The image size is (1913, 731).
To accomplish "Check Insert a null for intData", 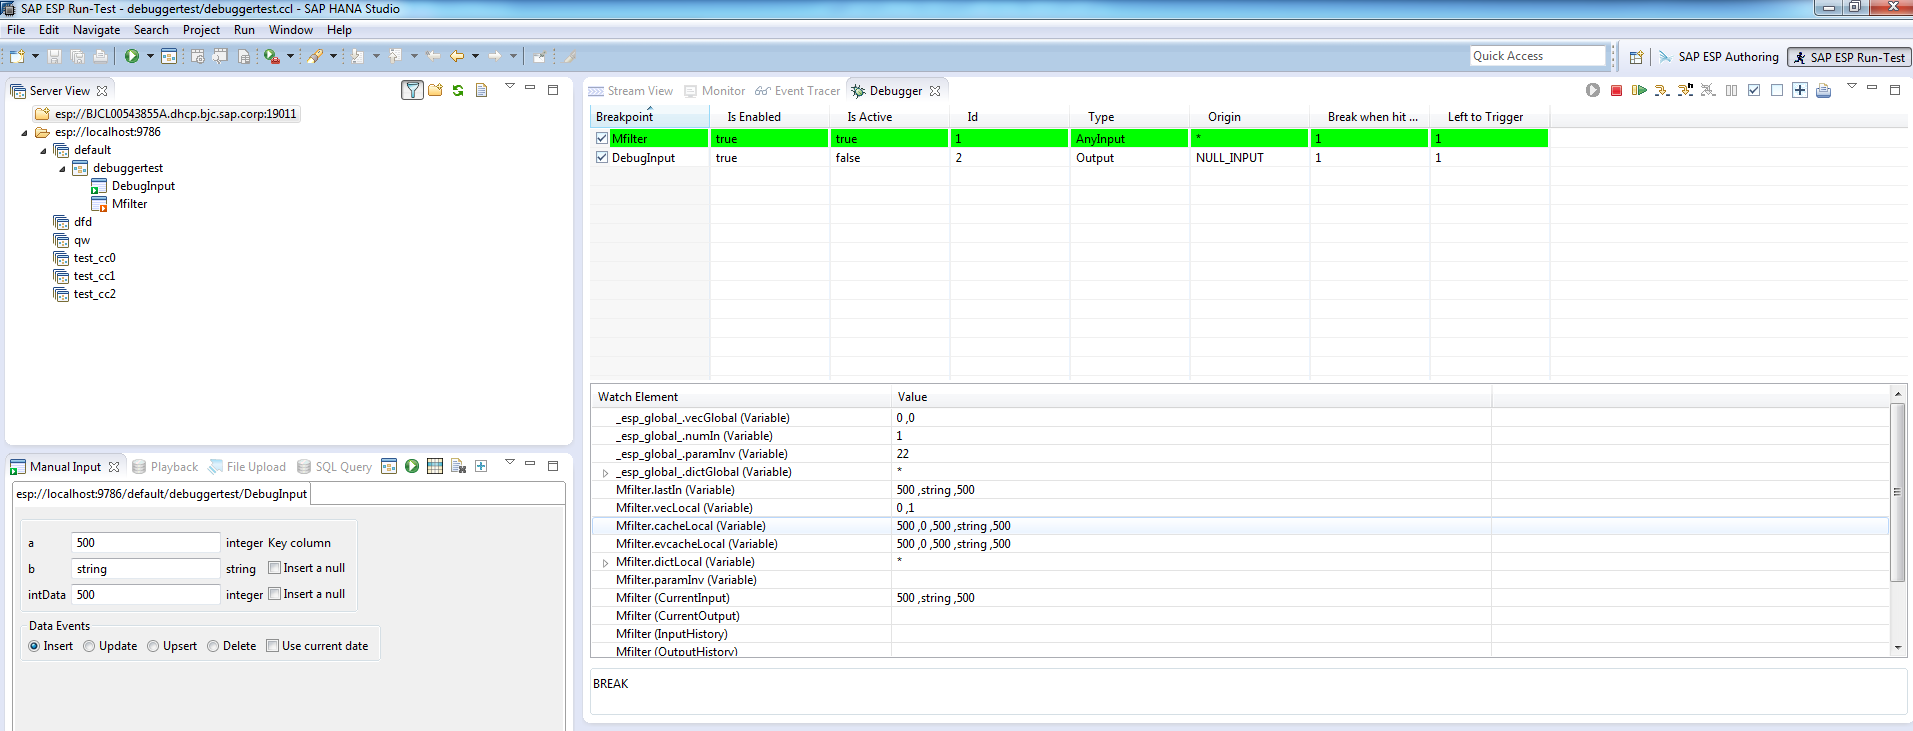I will [x=274, y=593].
